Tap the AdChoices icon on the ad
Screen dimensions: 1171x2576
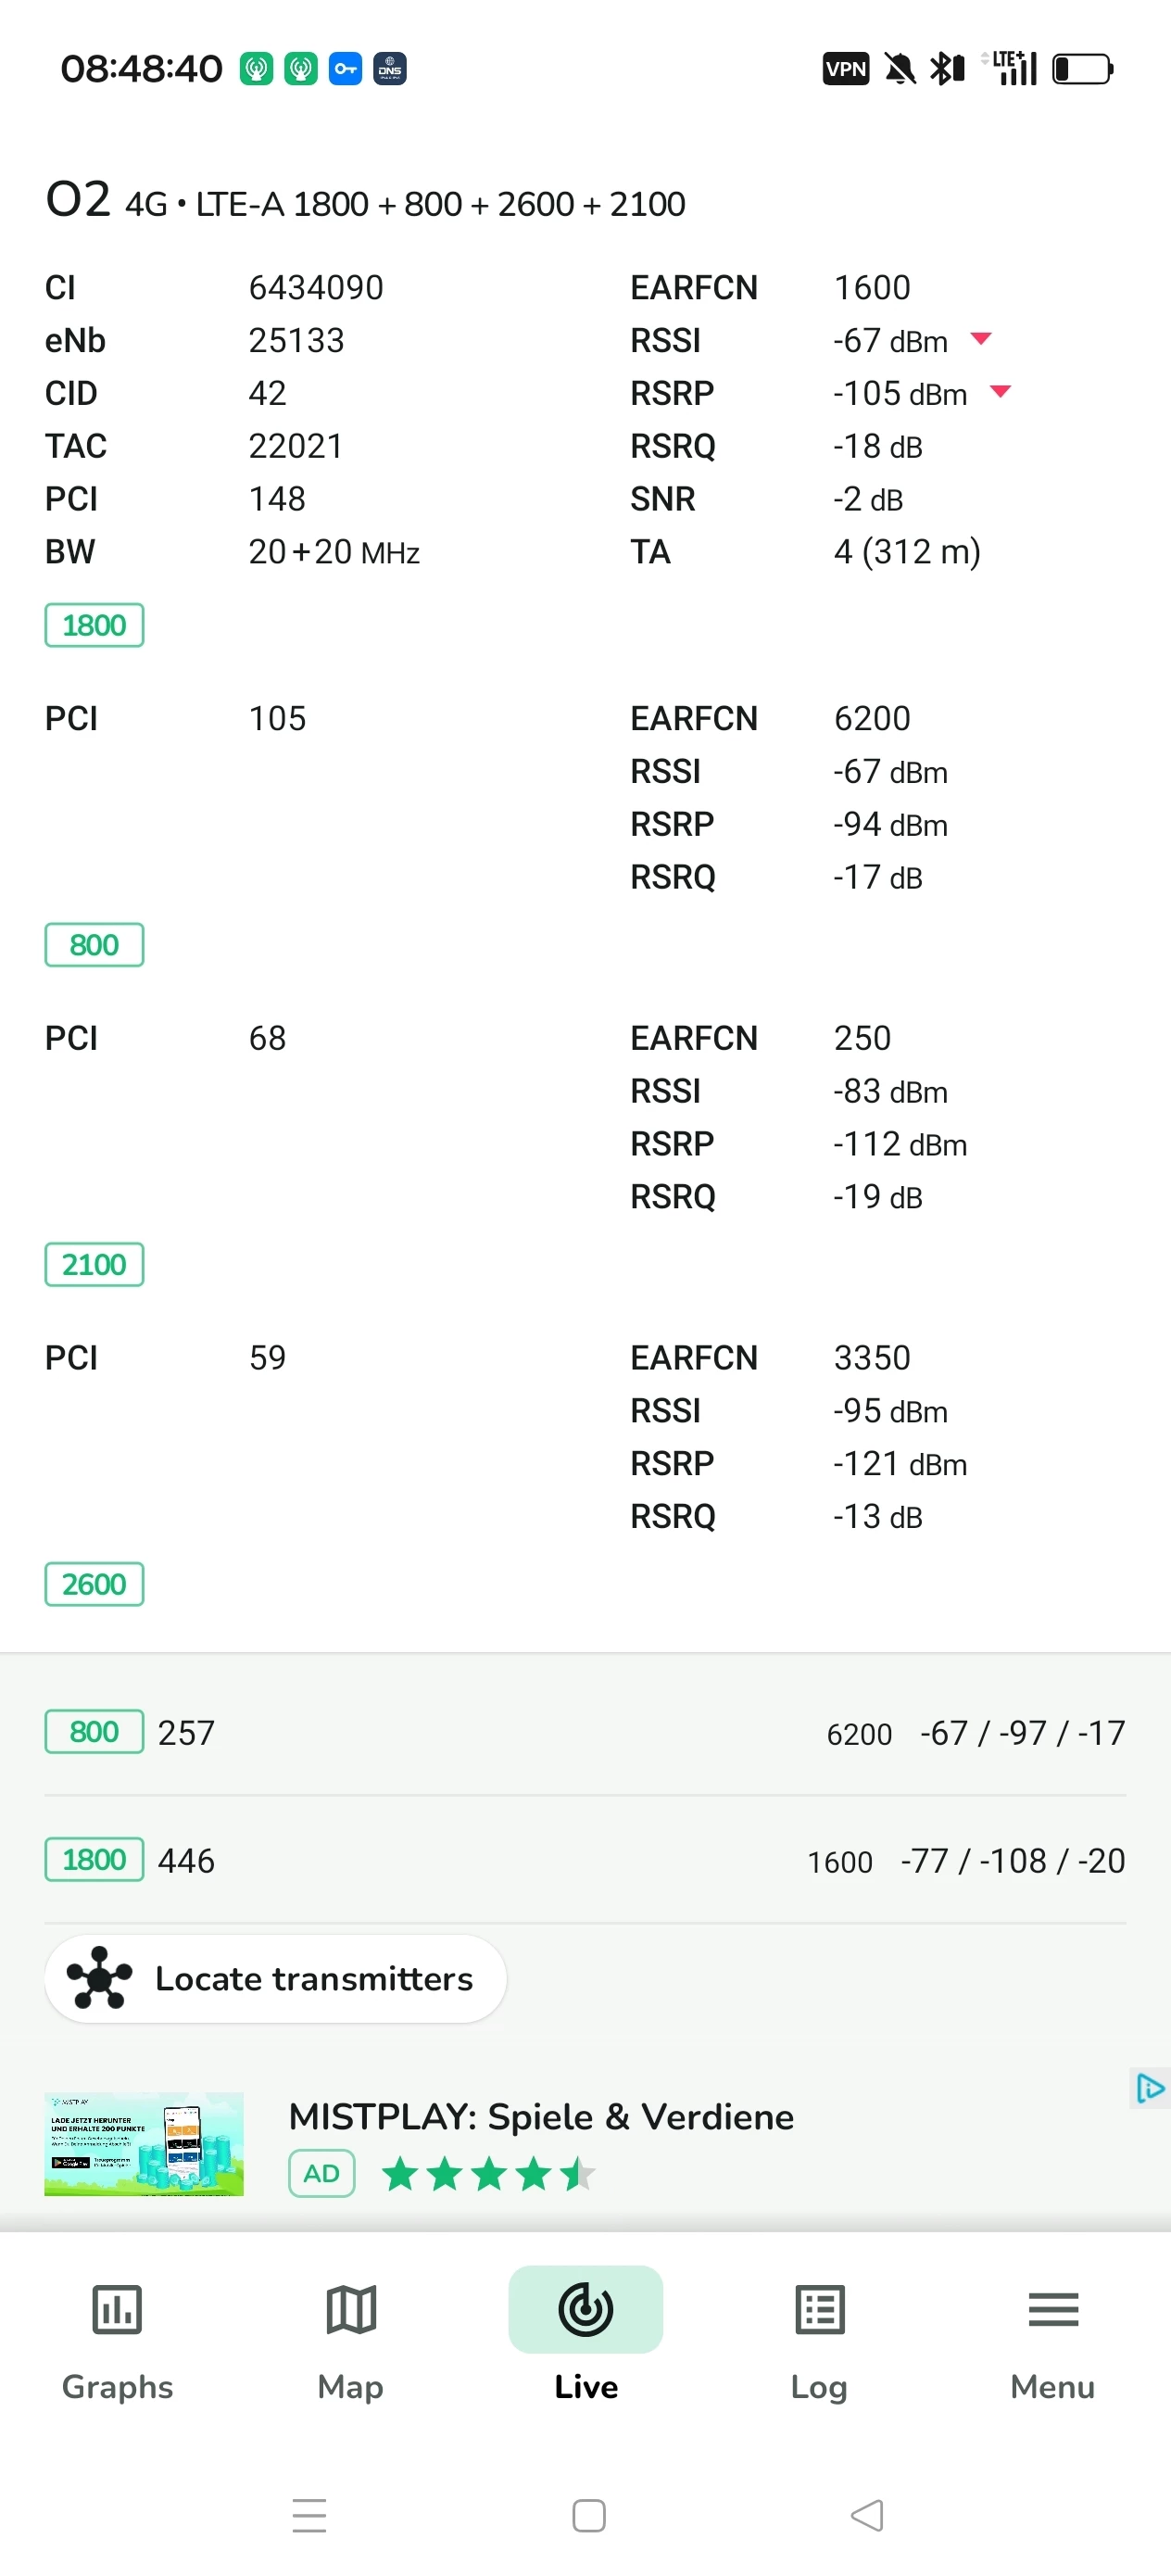coord(1149,2089)
